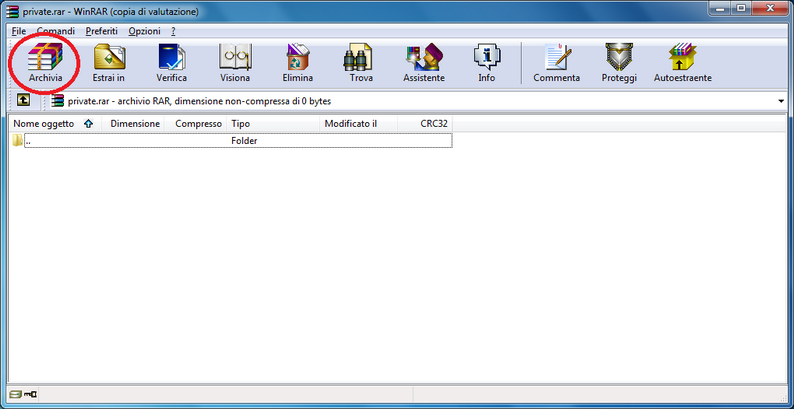Sort by Nome oggetto column
Screen dimensions: 794x409
coord(55,124)
